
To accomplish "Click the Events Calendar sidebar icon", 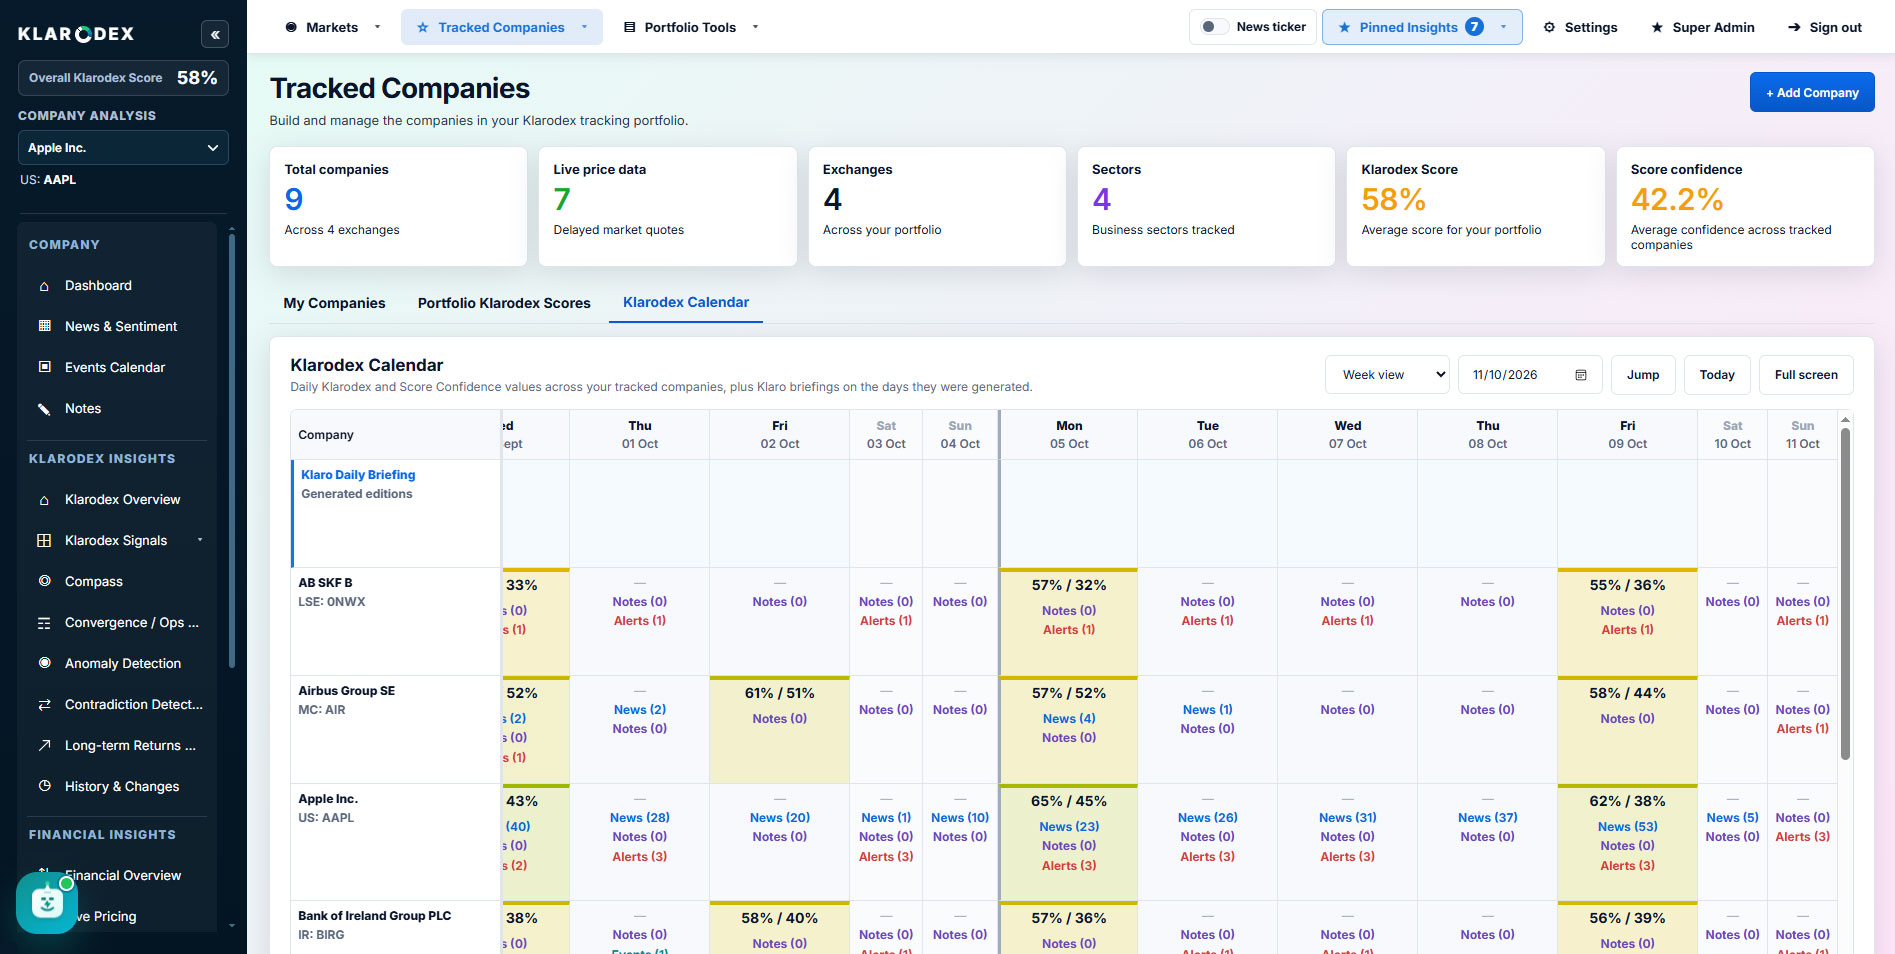I will click(x=44, y=367).
